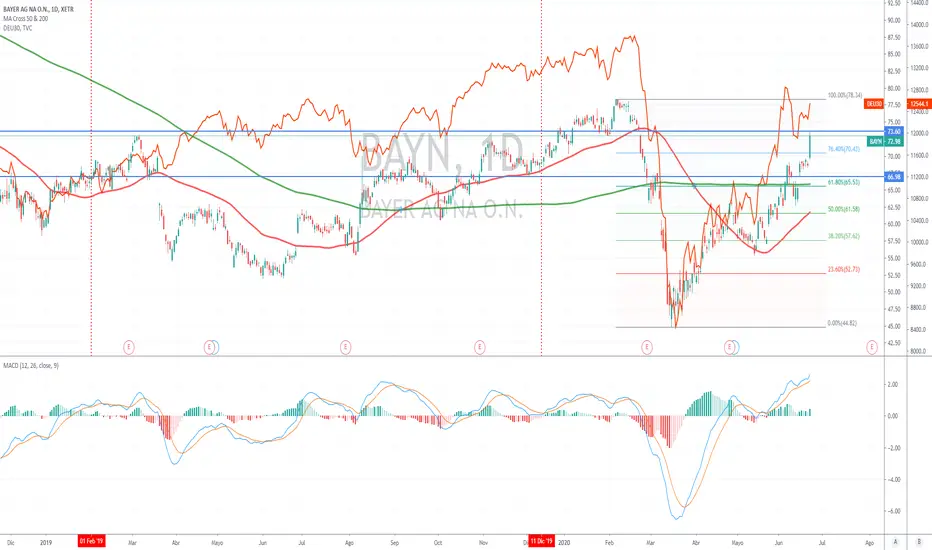This screenshot has height=550, width=932.
Task: Click the red 01 Feb '19 date label
Action: [x=92, y=542]
